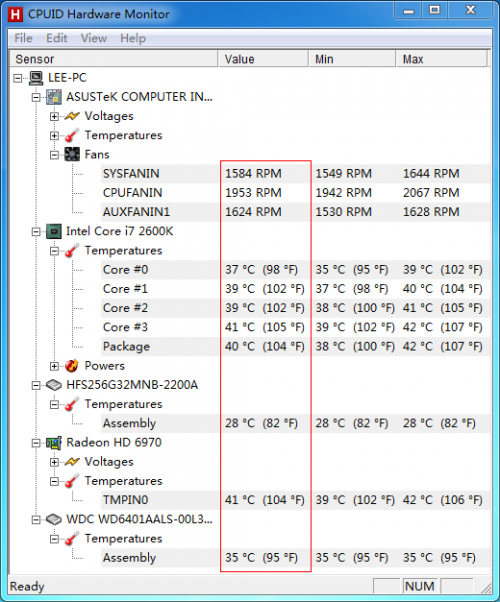Screen dimensions: 500x602
Task: Click the HFS256G32MNB-2200A drive icon
Action: pyautogui.click(x=54, y=385)
